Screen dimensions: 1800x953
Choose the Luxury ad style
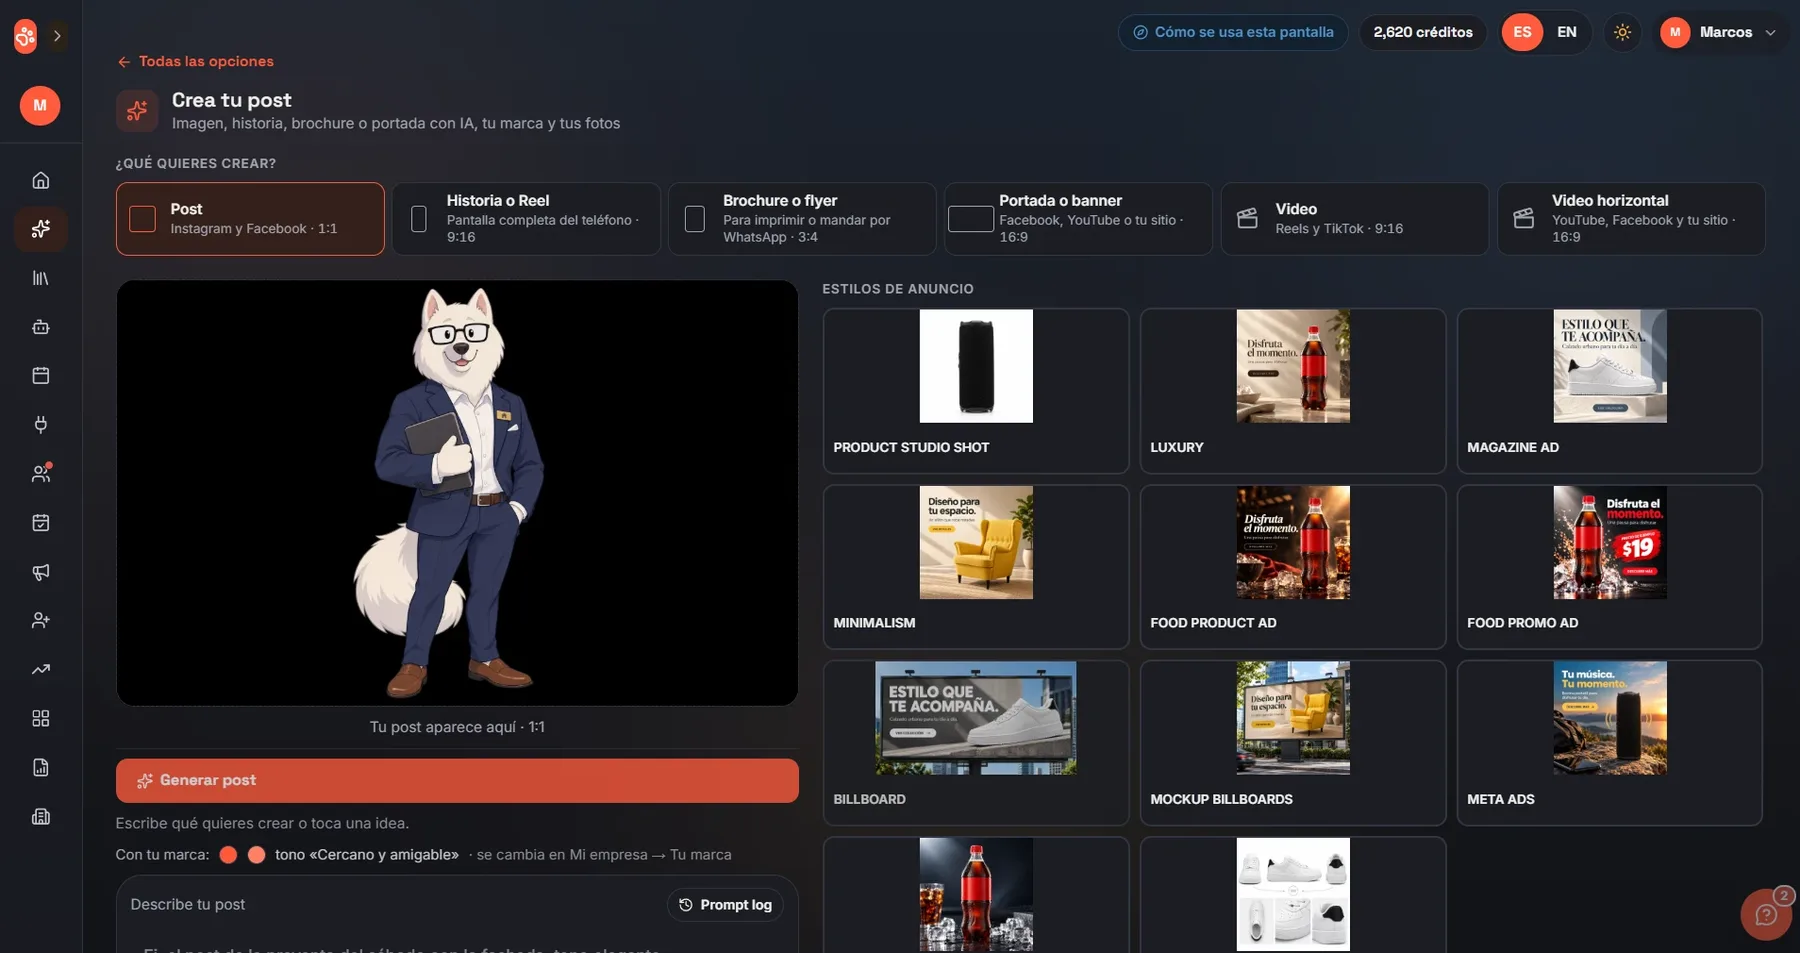pyautogui.click(x=1293, y=391)
